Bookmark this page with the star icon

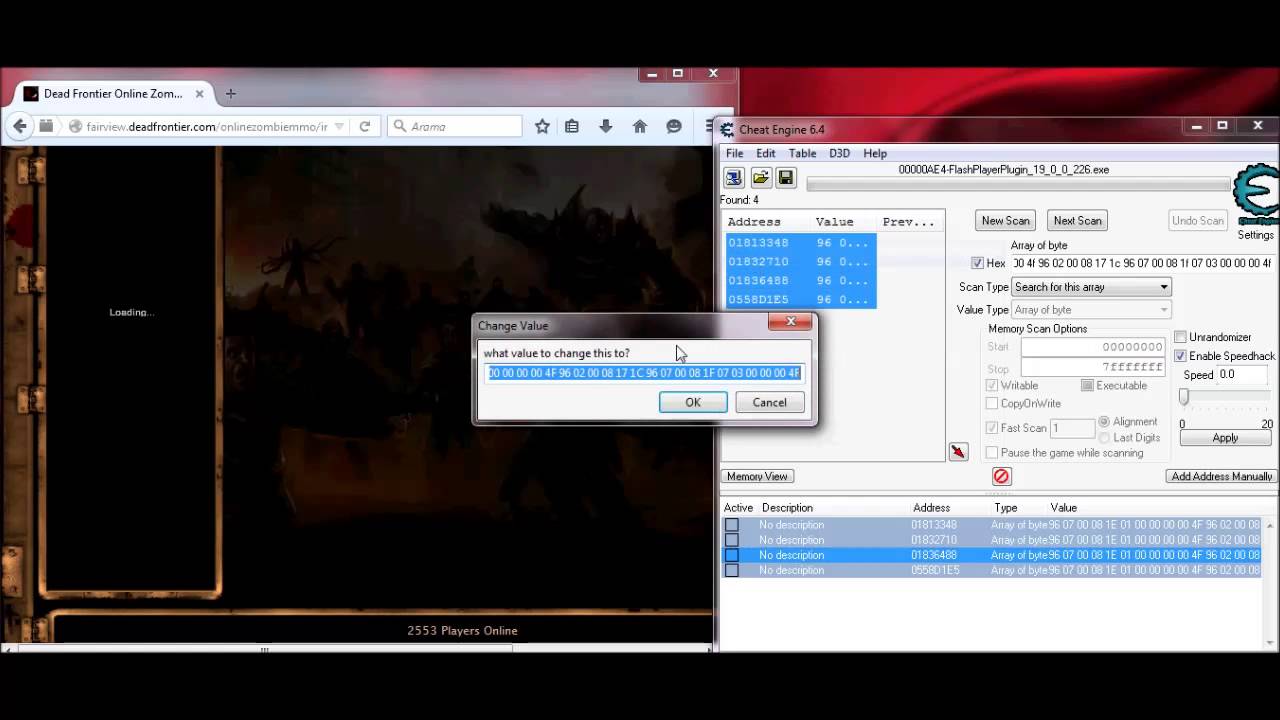[542, 126]
